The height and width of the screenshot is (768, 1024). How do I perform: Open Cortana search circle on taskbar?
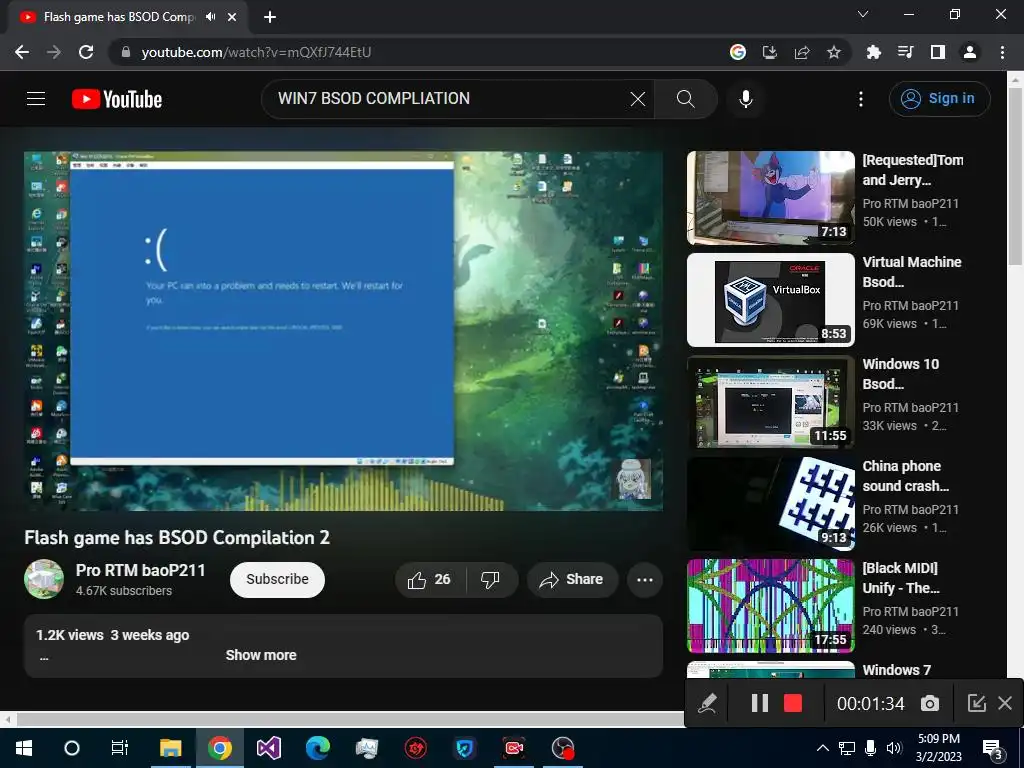(x=72, y=748)
